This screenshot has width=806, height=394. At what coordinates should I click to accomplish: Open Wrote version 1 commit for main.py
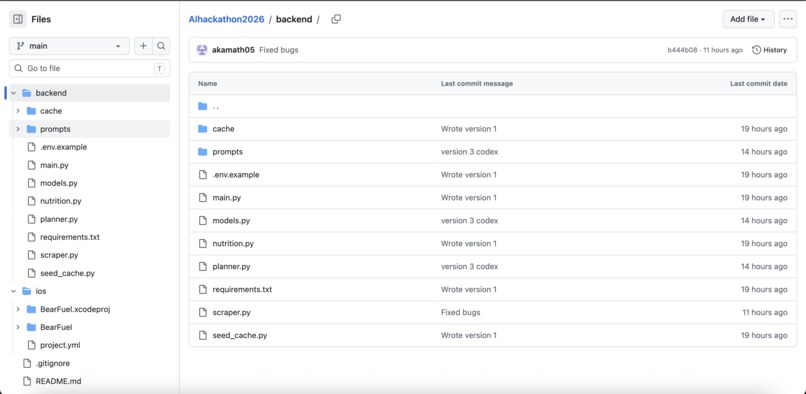click(469, 198)
